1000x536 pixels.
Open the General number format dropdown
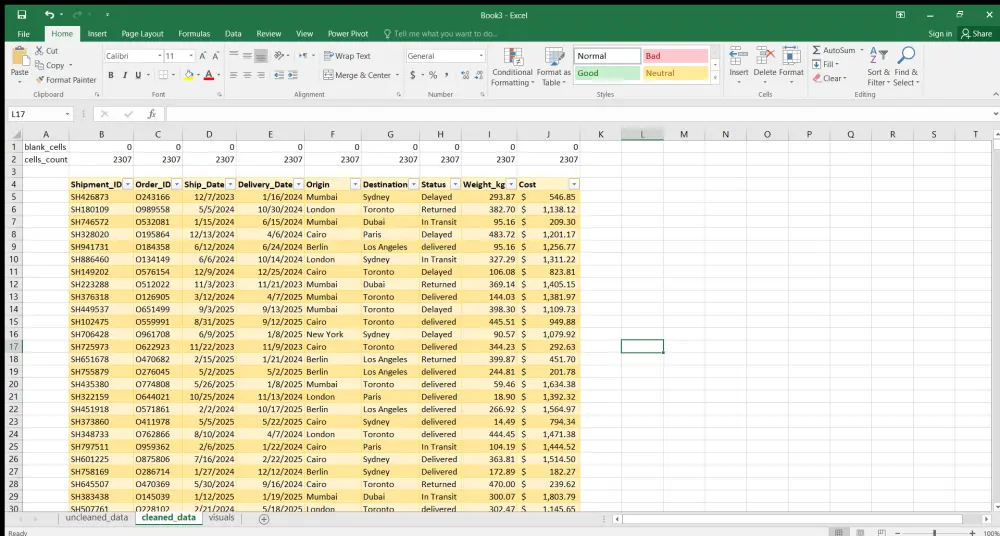(x=481, y=56)
